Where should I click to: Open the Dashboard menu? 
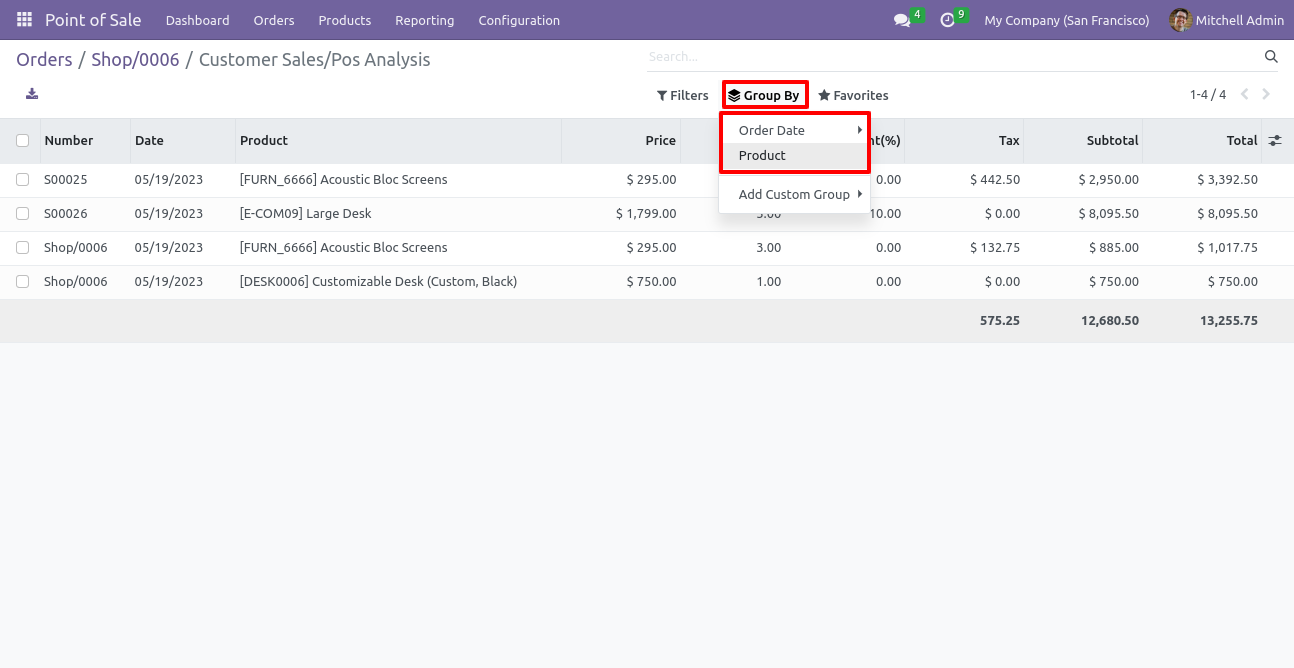point(198,20)
